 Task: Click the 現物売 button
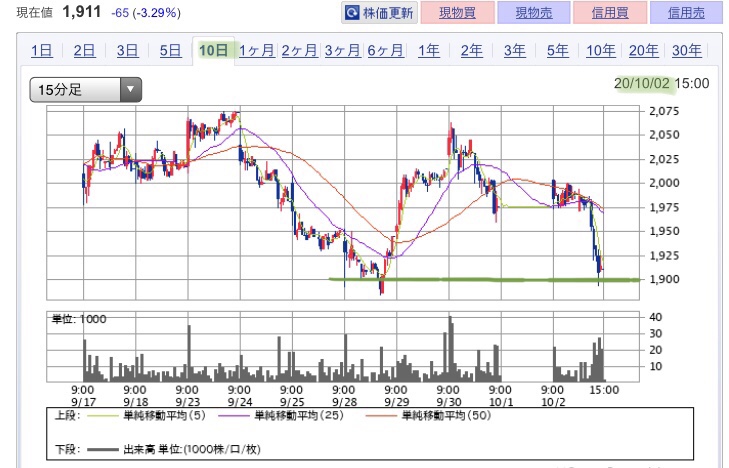coord(533,13)
